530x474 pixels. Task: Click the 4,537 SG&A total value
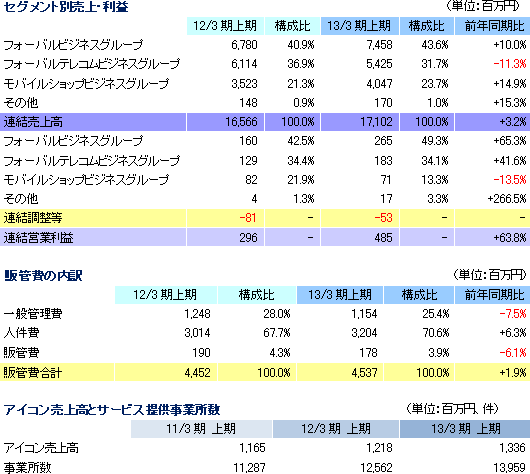(364, 373)
